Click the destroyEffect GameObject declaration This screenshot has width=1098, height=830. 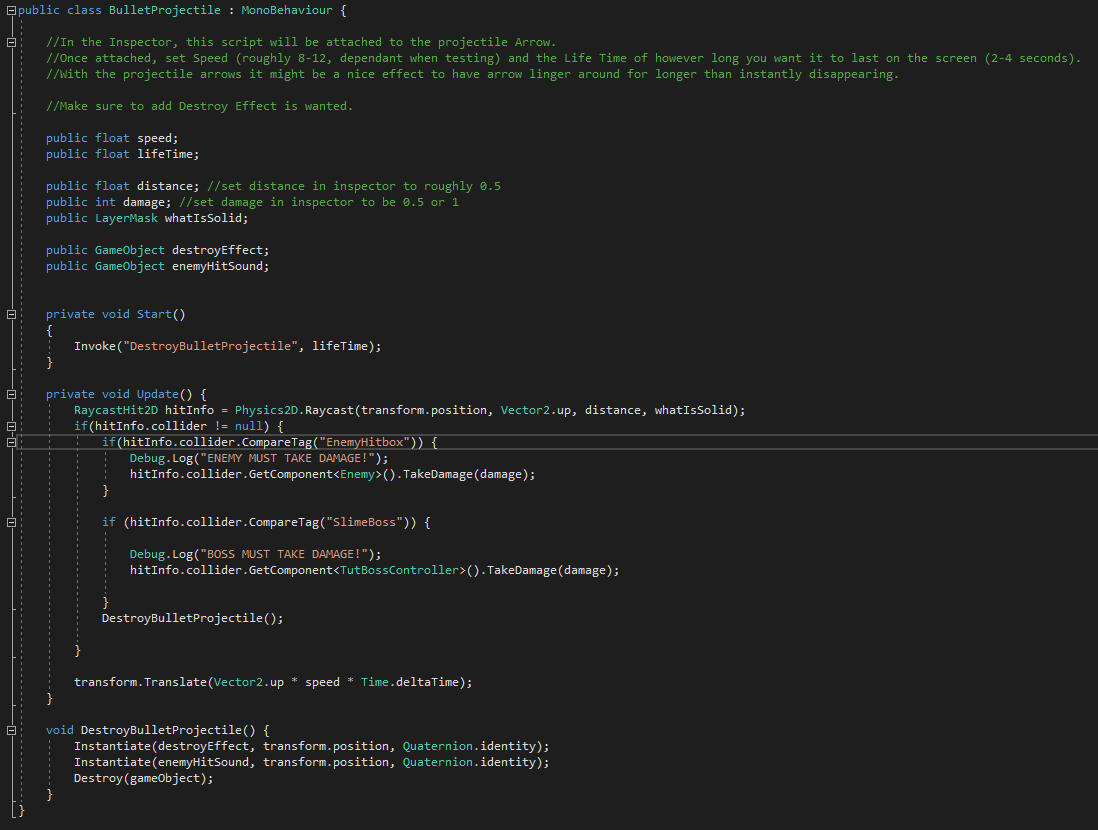coord(158,250)
